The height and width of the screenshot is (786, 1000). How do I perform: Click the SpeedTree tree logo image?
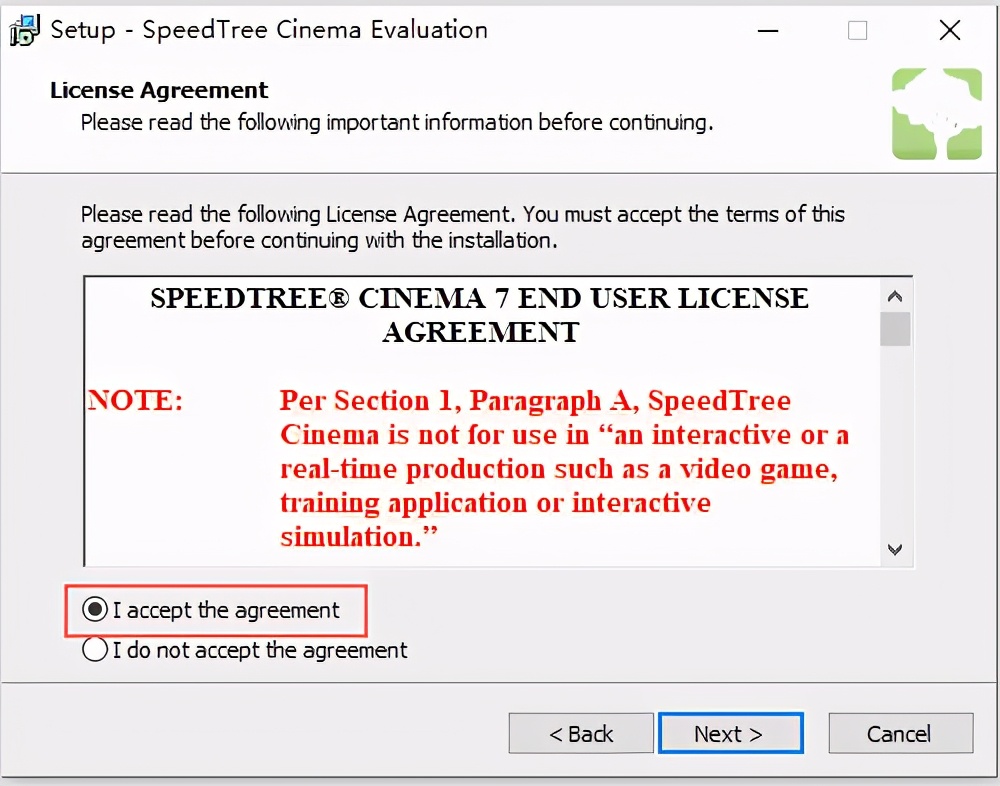pyautogui.click(x=936, y=112)
